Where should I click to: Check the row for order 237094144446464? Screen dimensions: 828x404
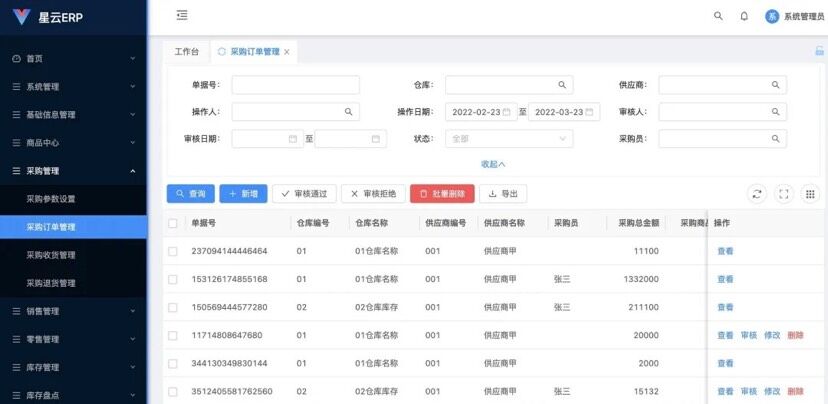click(x=173, y=251)
